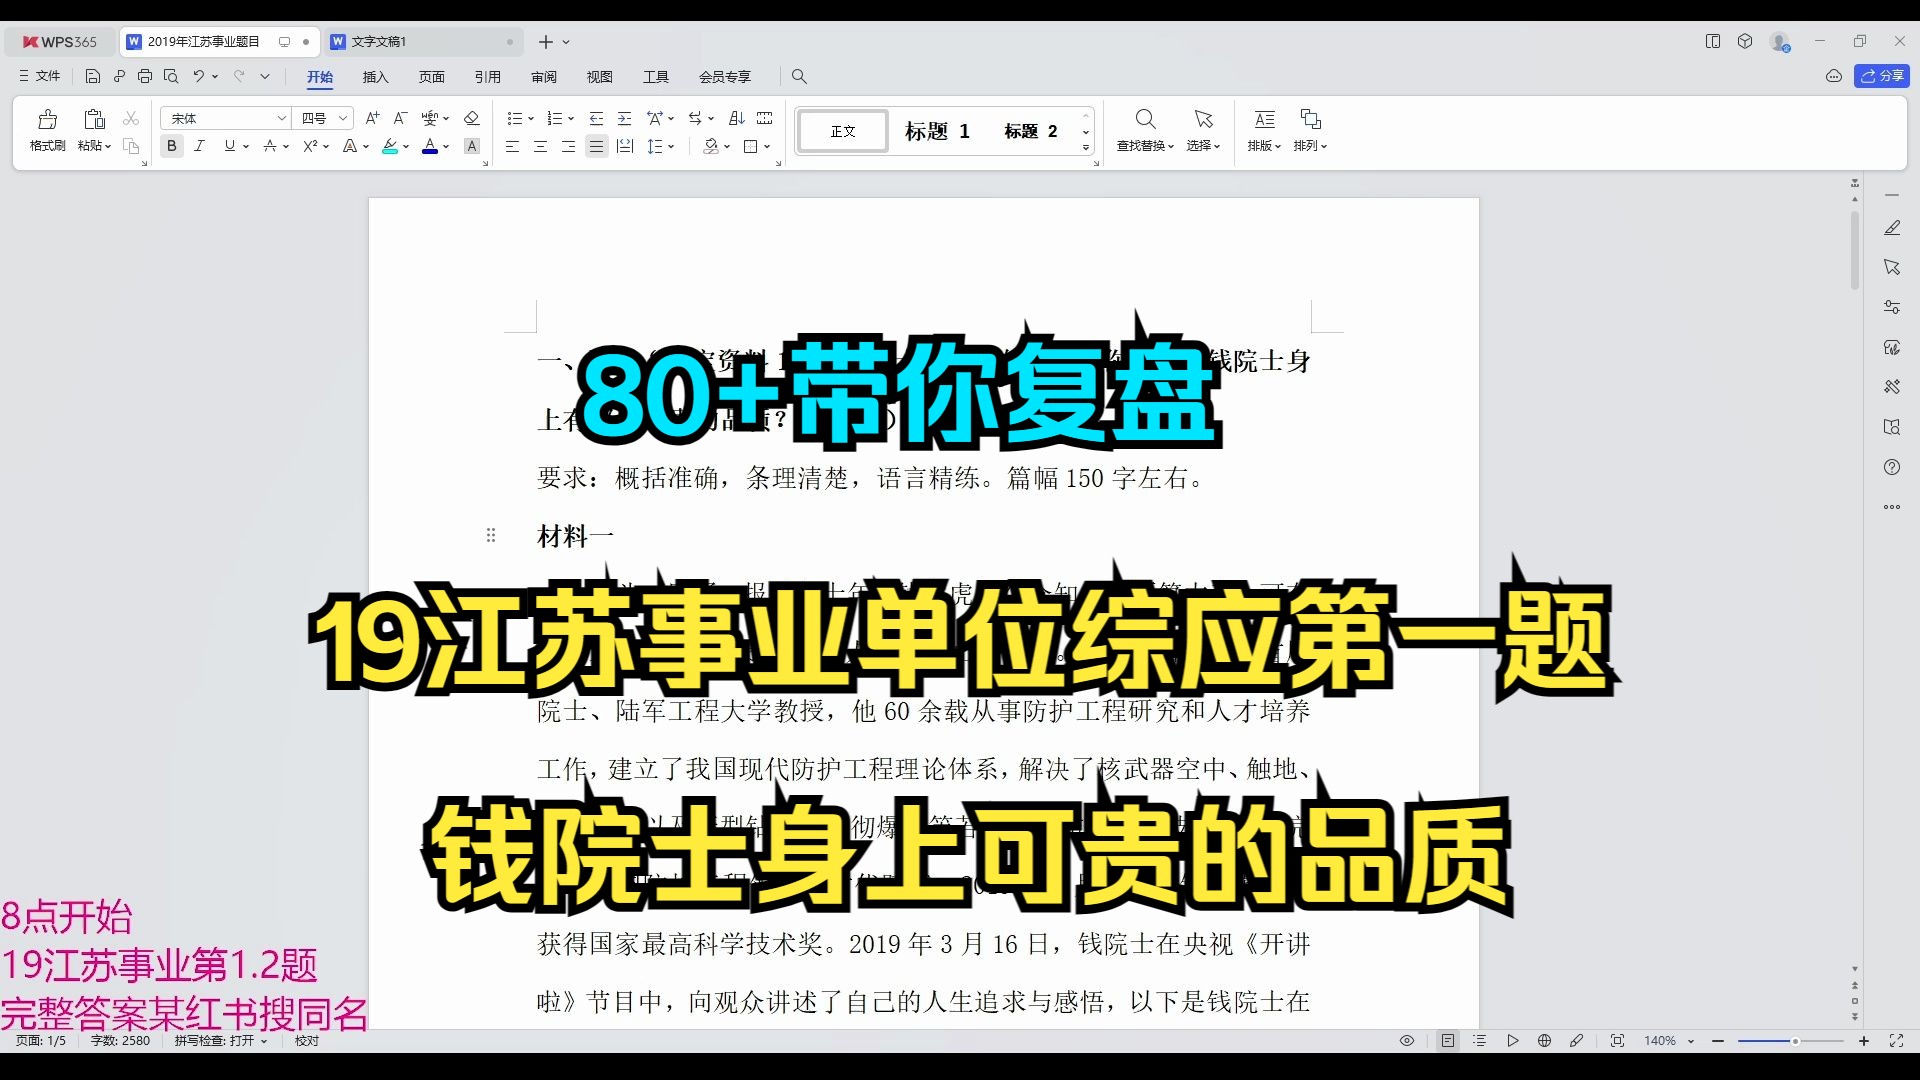Open the Layout (排版) tool

tap(1264, 131)
